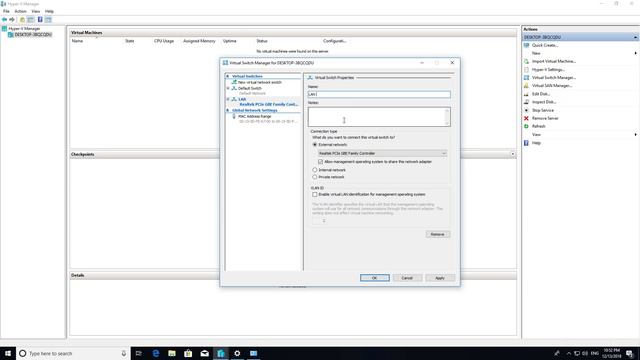The image size is (640, 360).
Task: Select the Internal network radio button
Action: click(315, 170)
